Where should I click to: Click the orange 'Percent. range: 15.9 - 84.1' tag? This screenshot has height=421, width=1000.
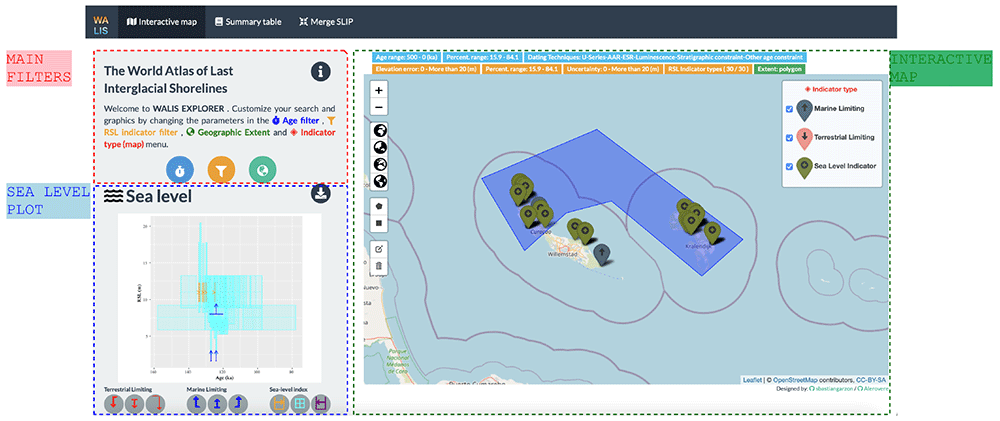click(522, 69)
